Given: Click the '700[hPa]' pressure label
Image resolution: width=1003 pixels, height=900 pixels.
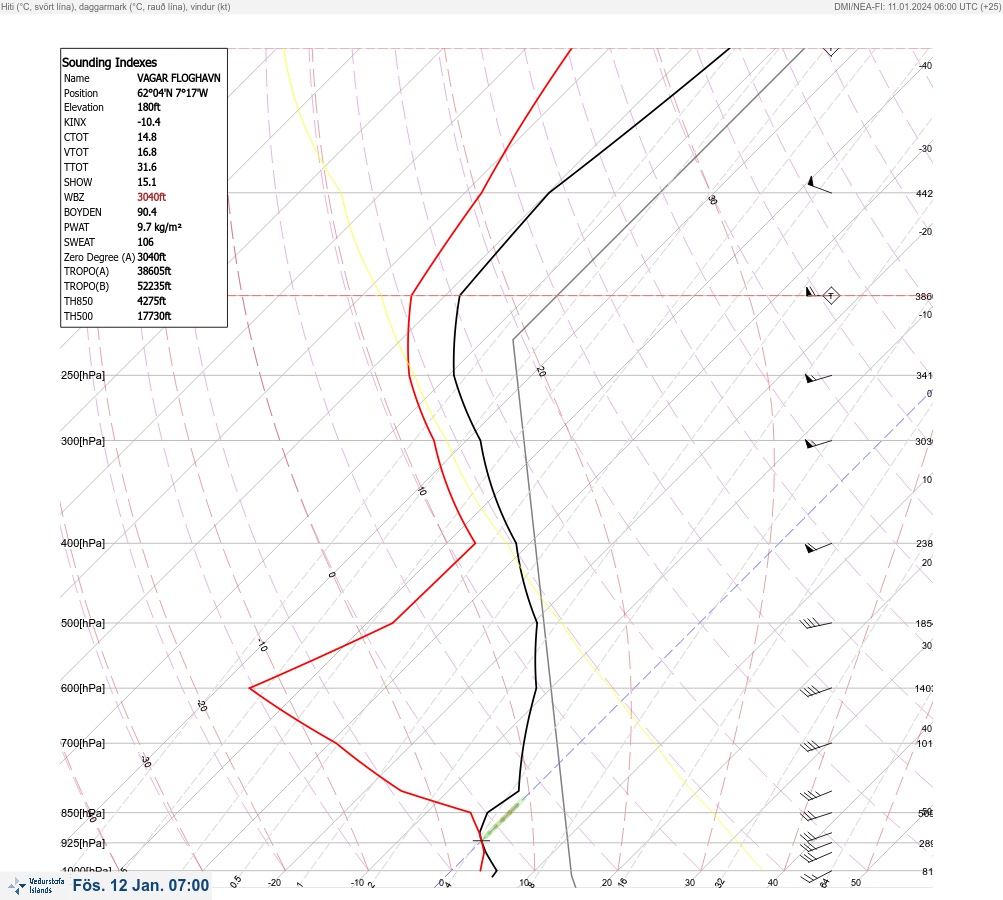Looking at the screenshot, I should coord(83,744).
